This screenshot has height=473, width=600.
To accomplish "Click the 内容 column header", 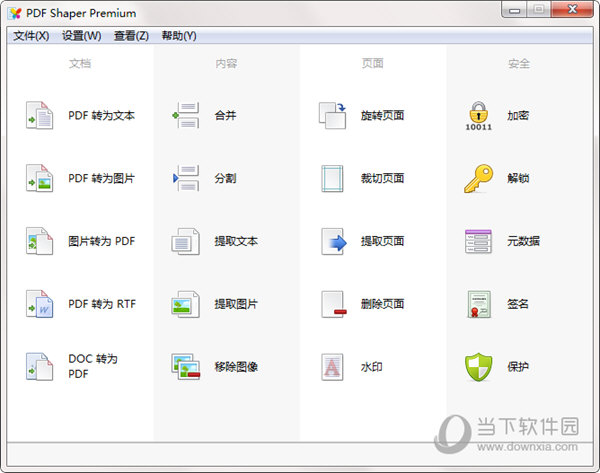I will point(226,63).
